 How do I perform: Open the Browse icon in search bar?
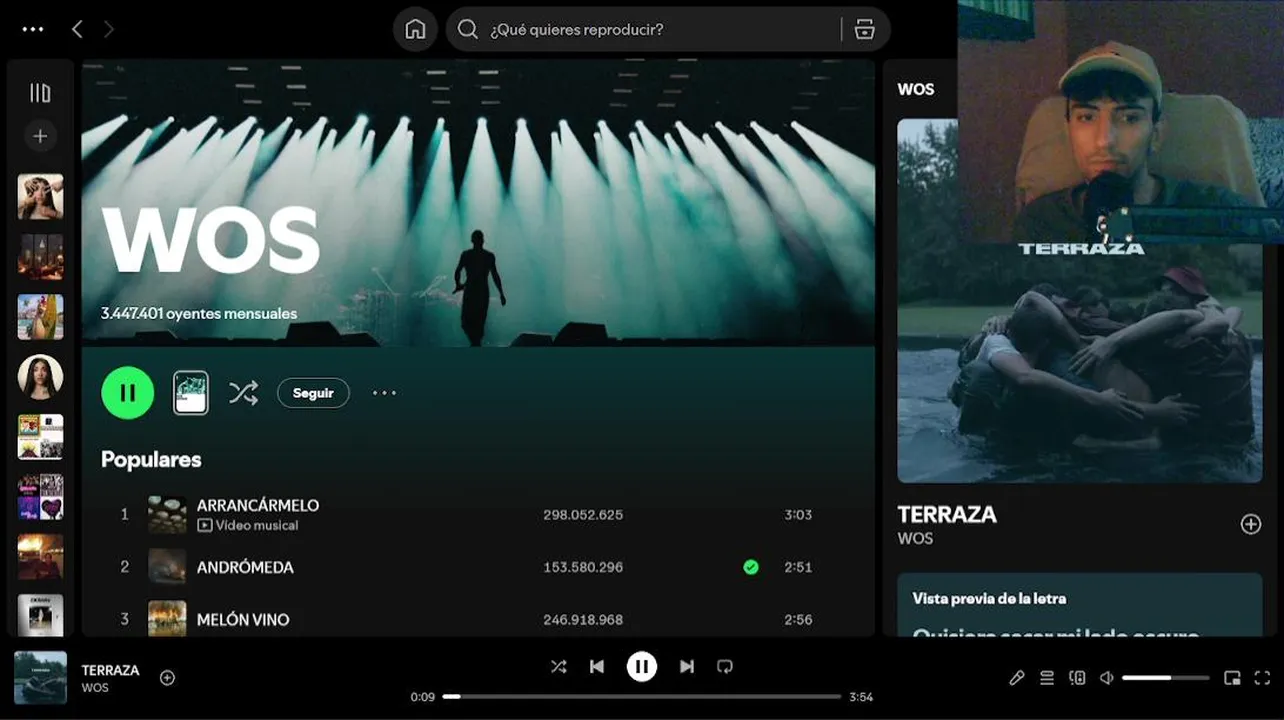tap(865, 29)
